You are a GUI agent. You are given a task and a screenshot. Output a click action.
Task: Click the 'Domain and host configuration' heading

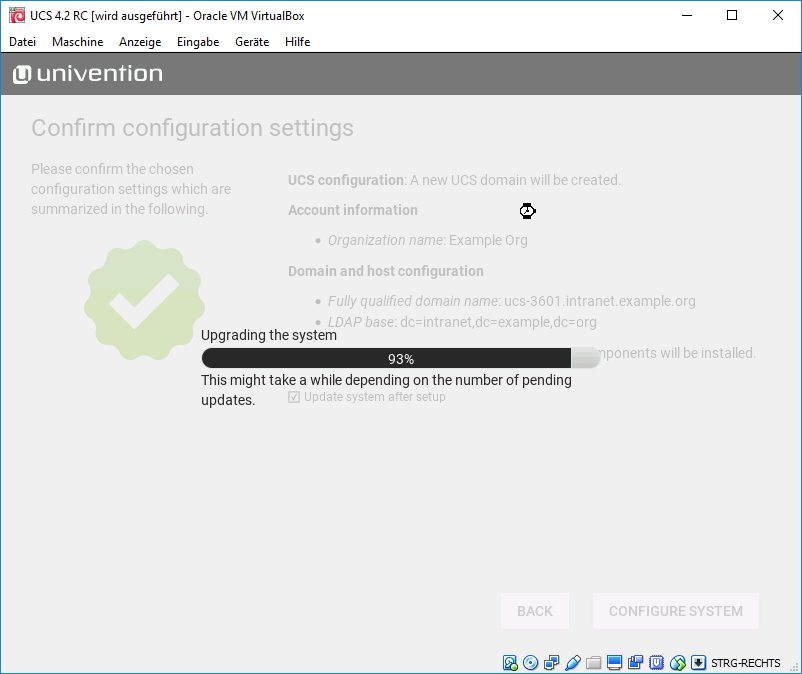[x=386, y=271]
